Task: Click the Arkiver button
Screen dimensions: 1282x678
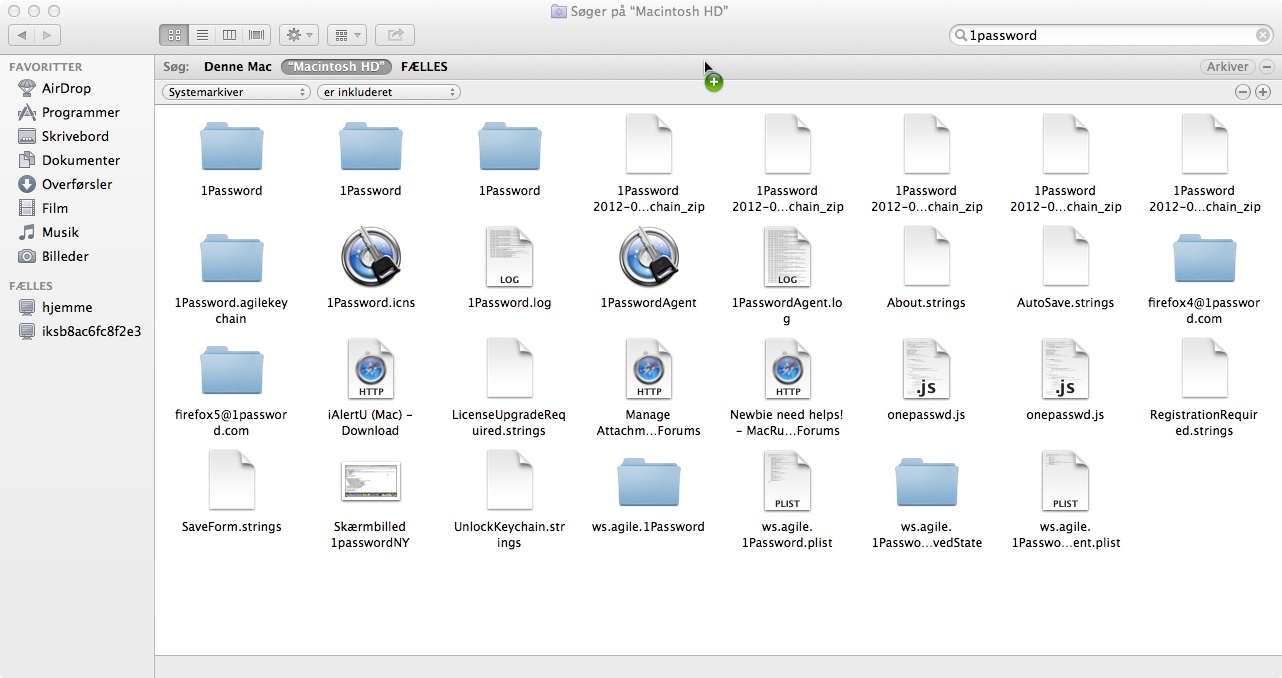Action: (1227, 67)
